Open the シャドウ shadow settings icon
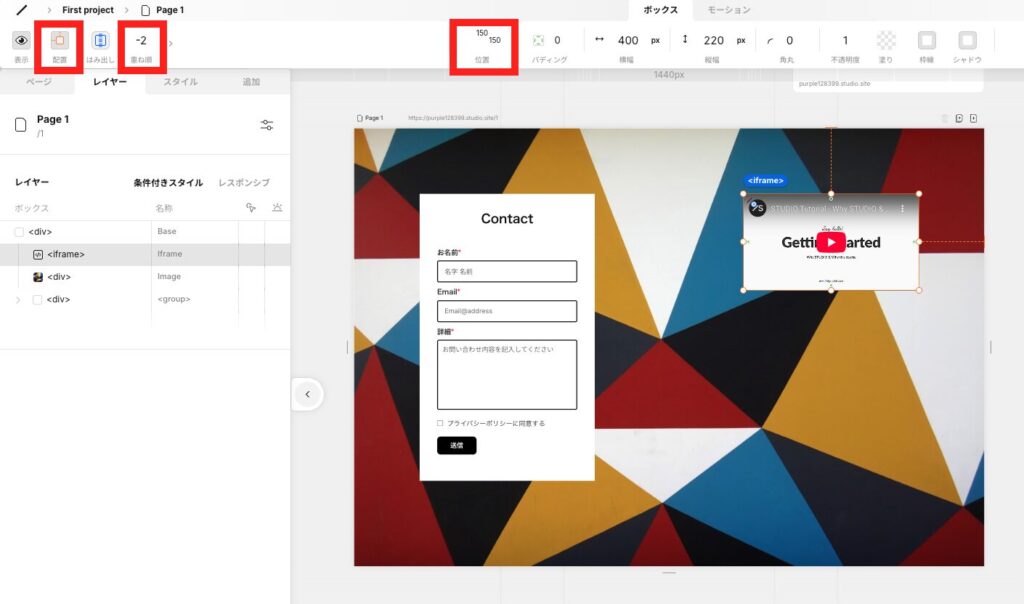 tap(967, 40)
